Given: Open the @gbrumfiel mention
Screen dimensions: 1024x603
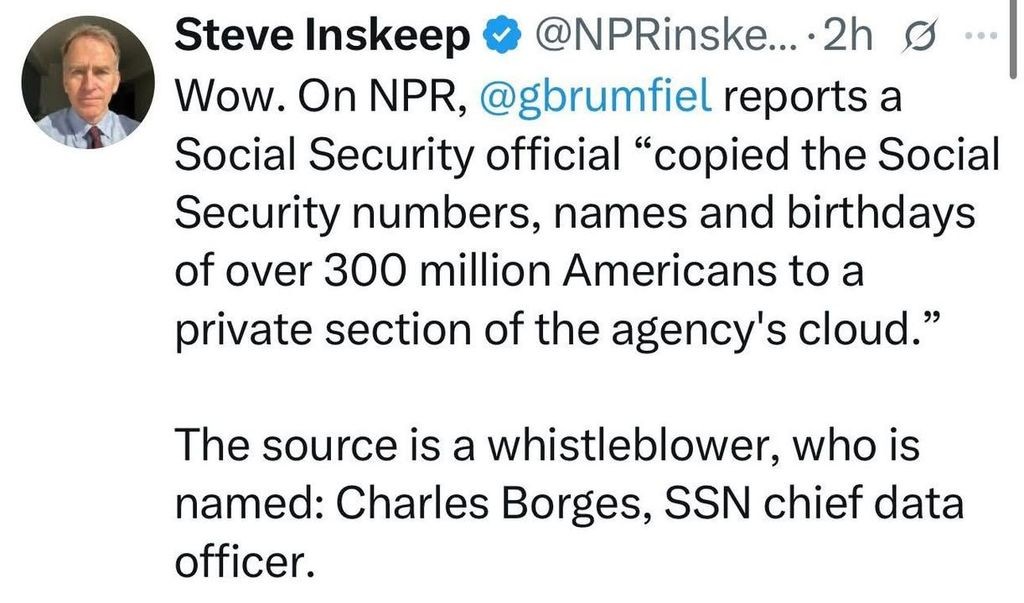Looking at the screenshot, I should (596, 97).
